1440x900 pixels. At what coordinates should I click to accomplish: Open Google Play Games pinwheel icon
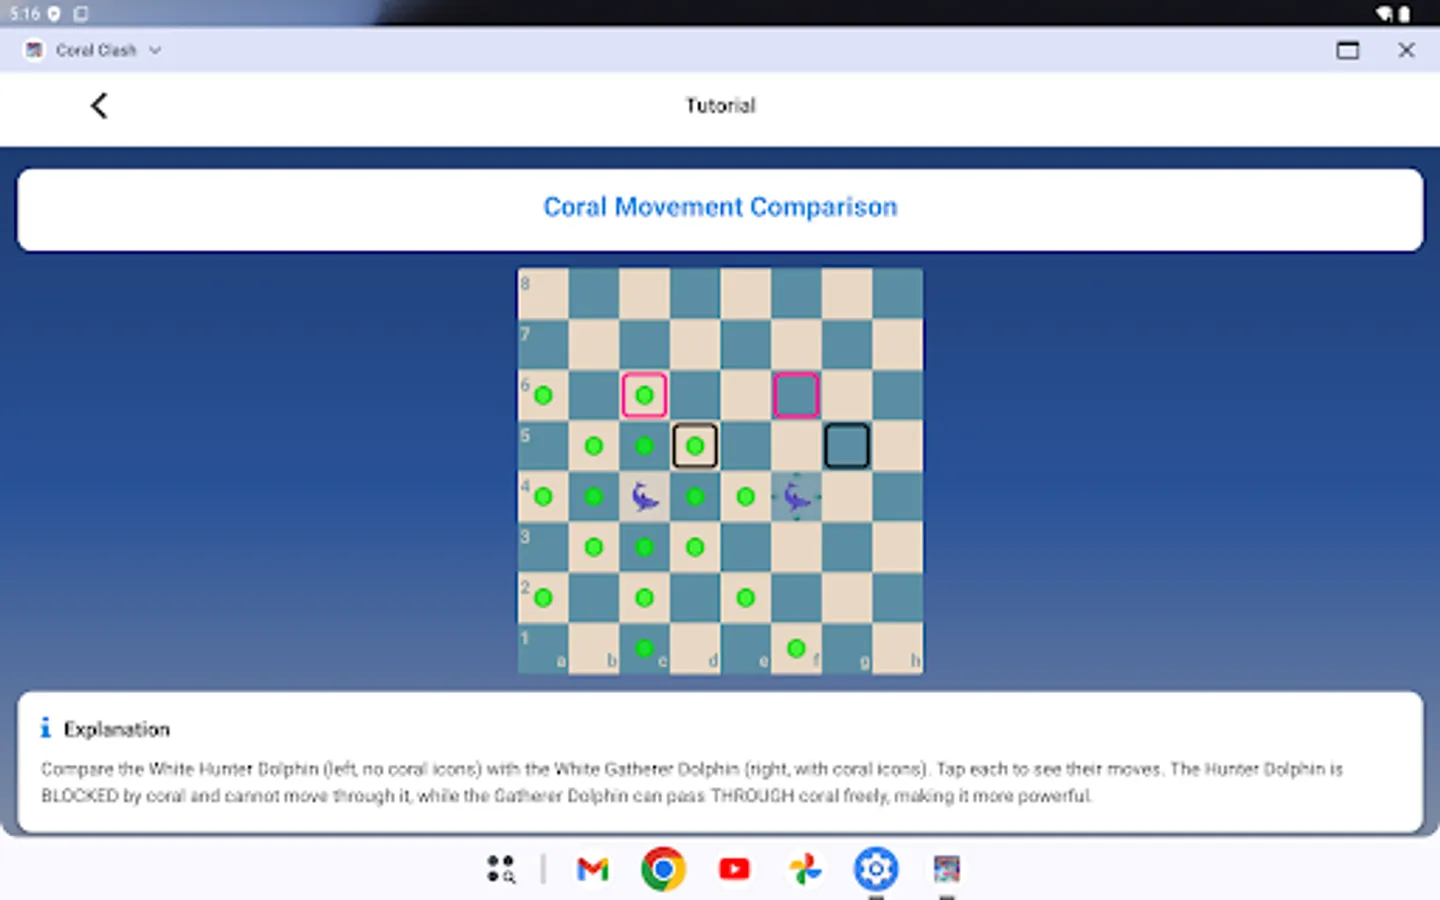click(x=805, y=869)
